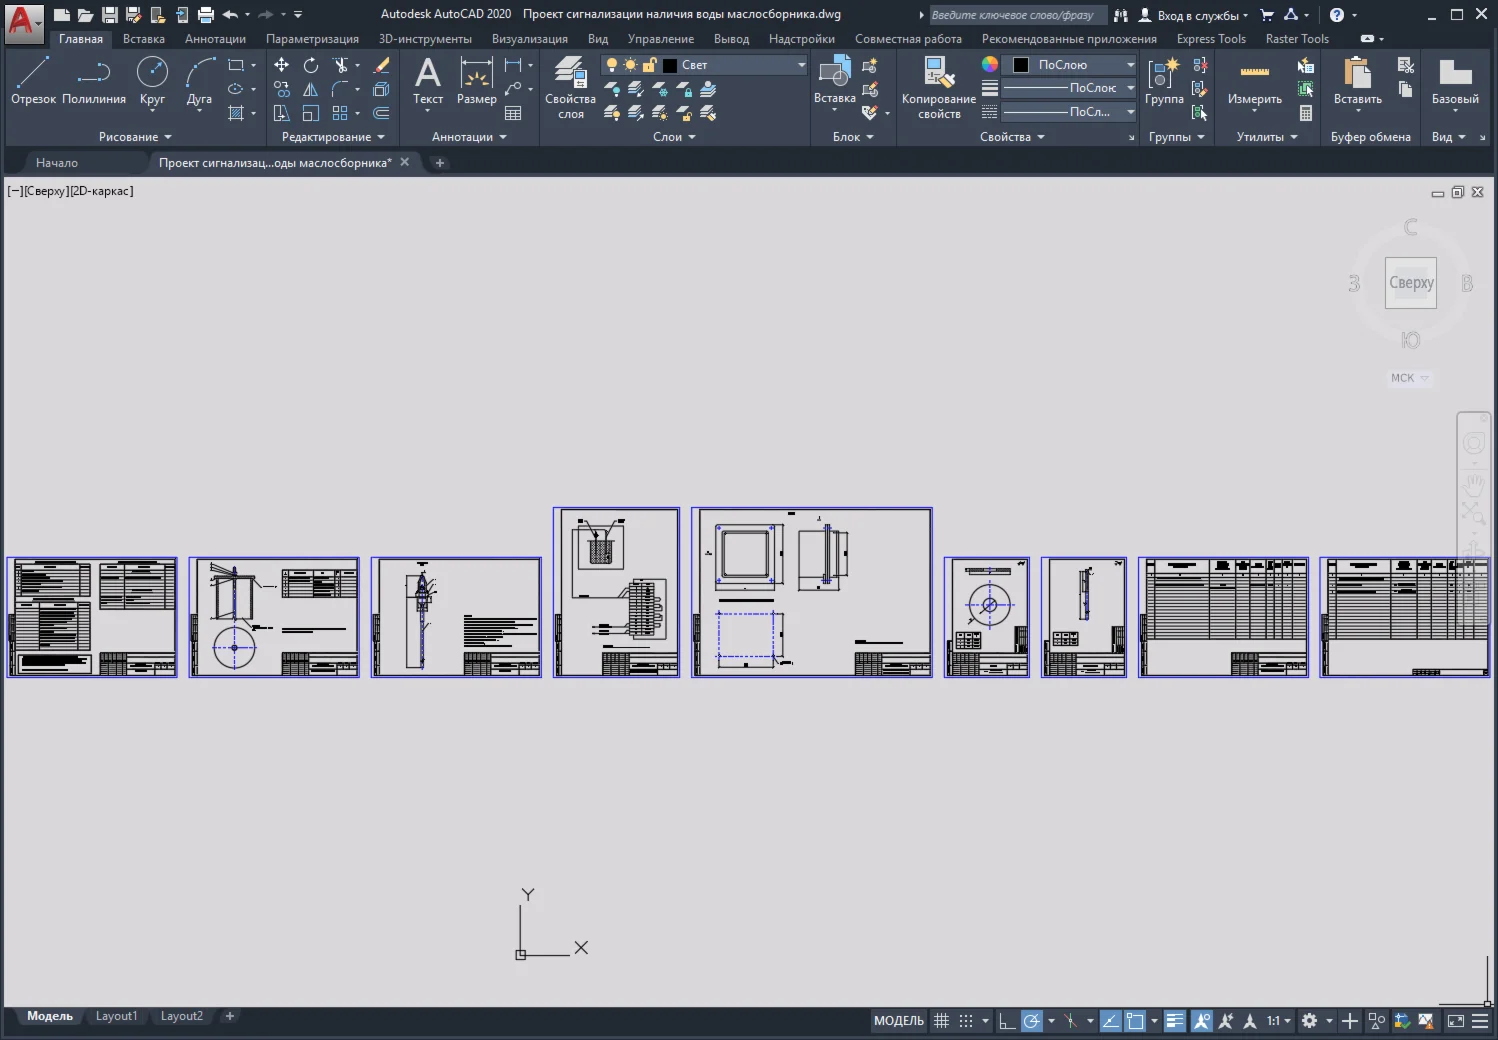
Task: Click the Размер dimension tool
Action: [x=476, y=80]
